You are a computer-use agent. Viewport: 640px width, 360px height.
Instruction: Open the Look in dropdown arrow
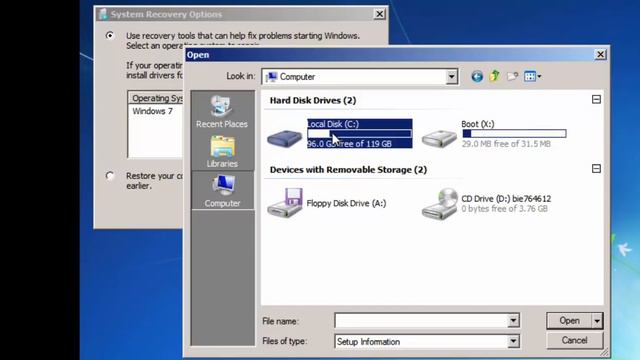[x=451, y=77]
